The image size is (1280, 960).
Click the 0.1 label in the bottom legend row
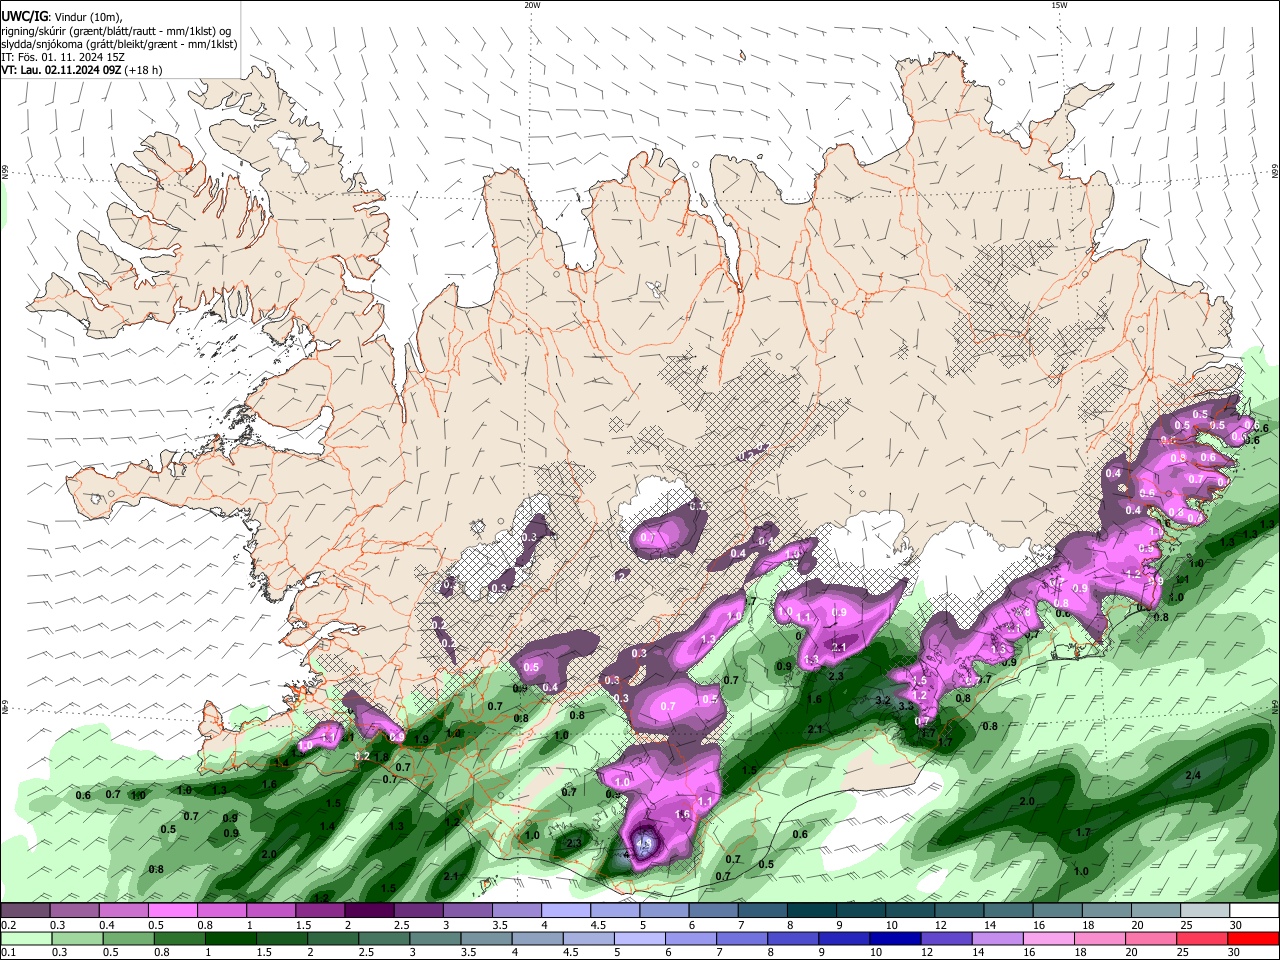pyautogui.click(x=8, y=953)
